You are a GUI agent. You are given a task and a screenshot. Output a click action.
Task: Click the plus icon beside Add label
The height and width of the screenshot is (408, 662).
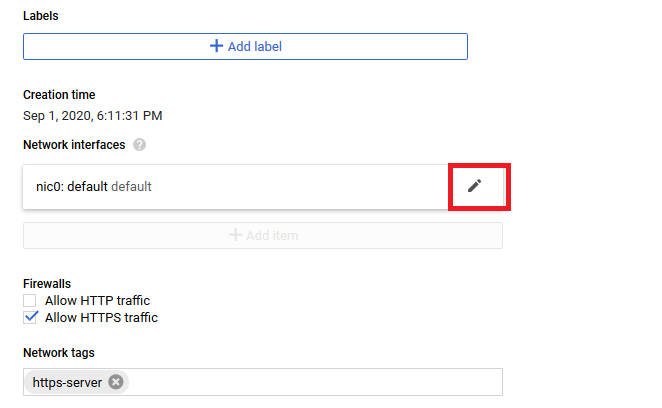pos(216,46)
